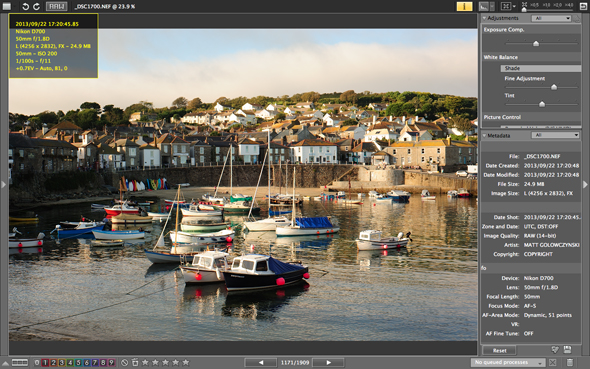Move the Exposure Comp. slider
Screen dimensions: 590x369
536,44
